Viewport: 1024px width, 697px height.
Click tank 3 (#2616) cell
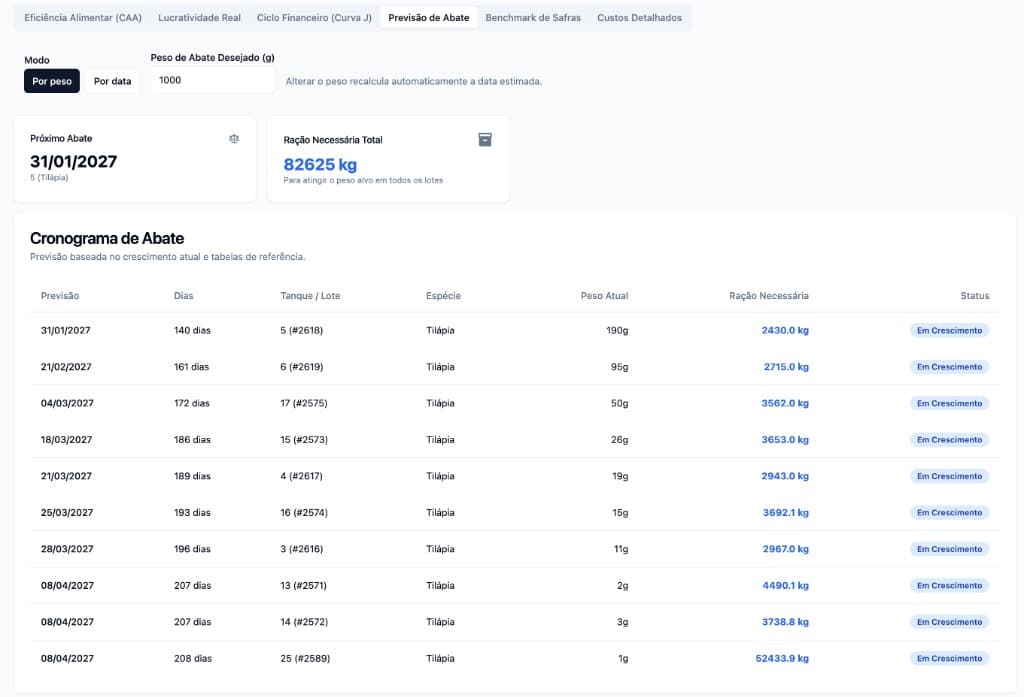point(301,549)
